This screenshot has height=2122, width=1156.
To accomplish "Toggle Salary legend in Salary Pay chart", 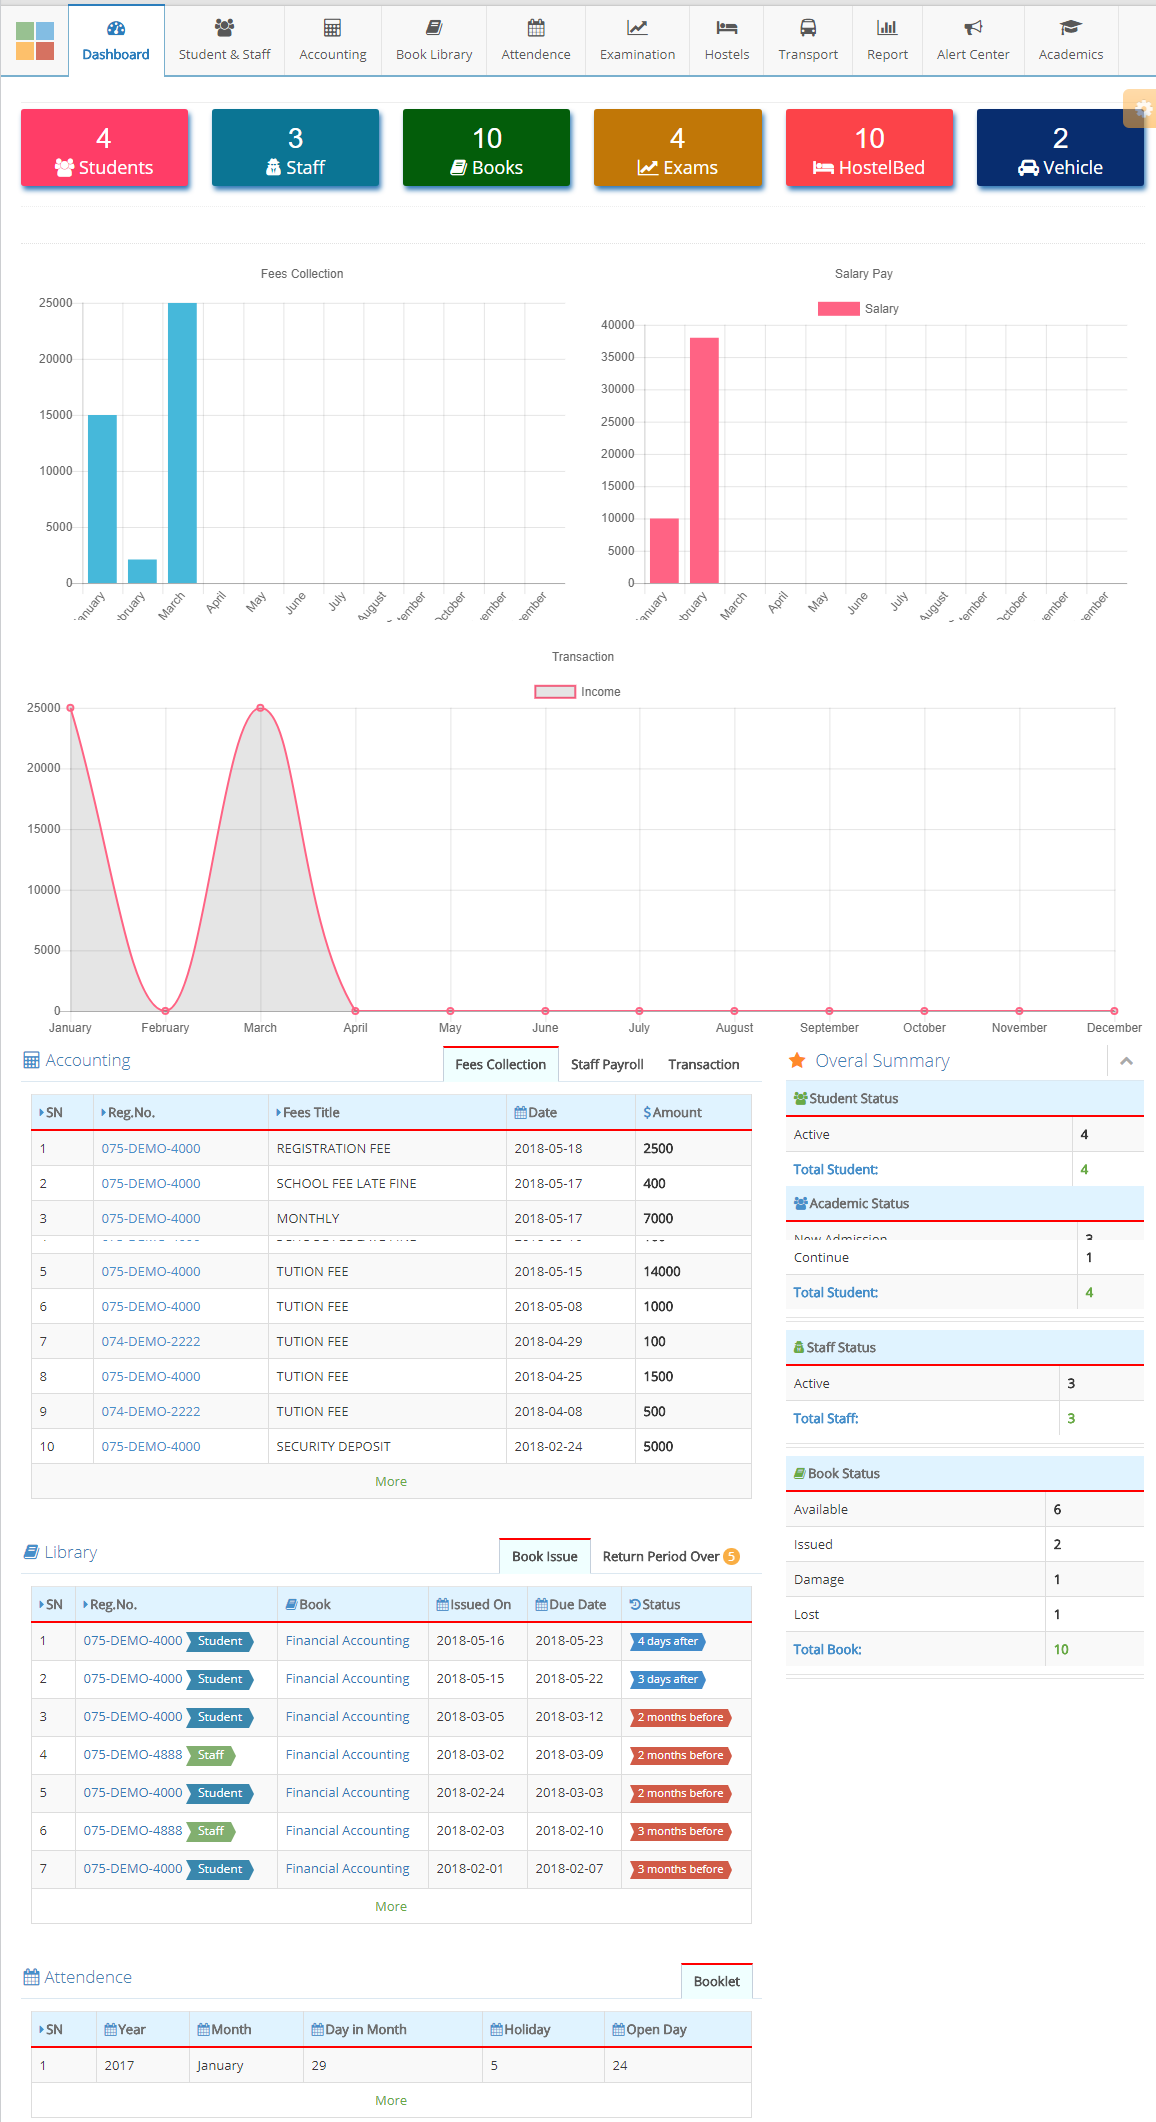I will tap(858, 309).
